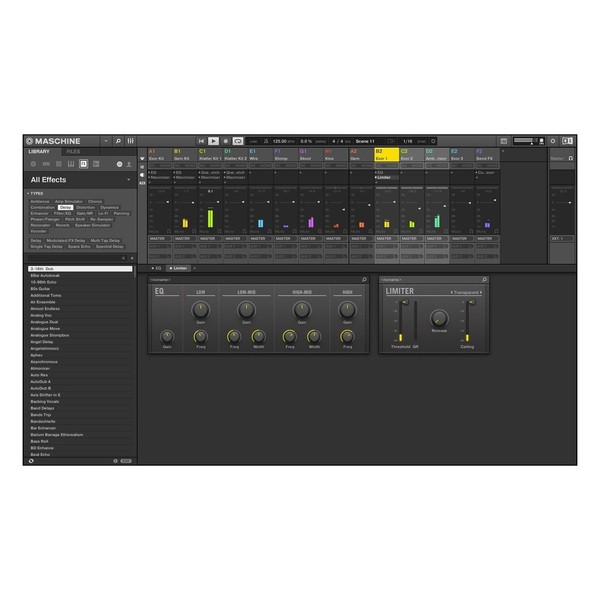The width and height of the screenshot is (600, 600).
Task: Clear the browser search field with X
Action: [123, 258]
